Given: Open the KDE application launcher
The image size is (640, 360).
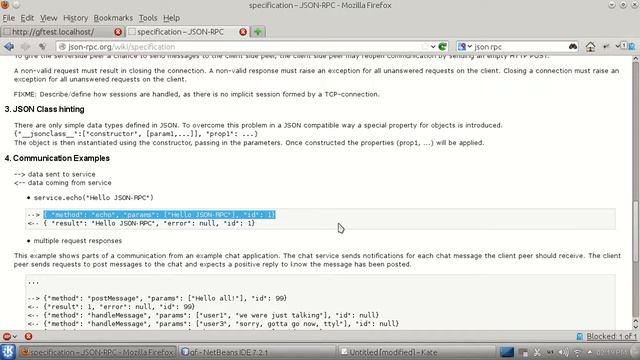Looking at the screenshot, I should [x=8, y=352].
